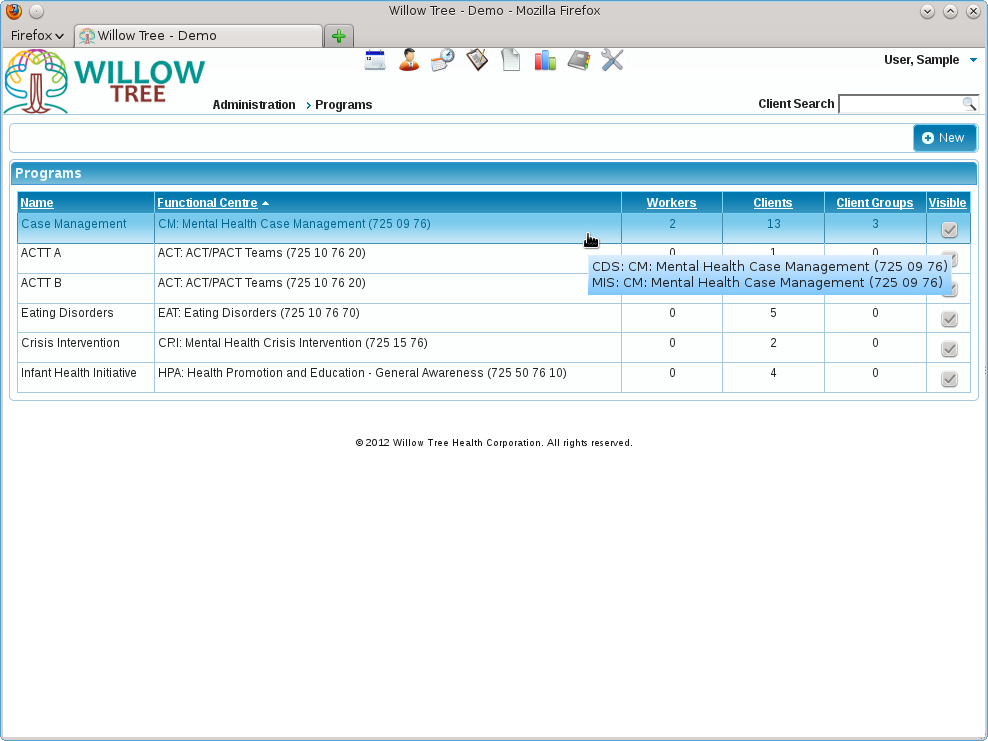
Task: Sort by Client Groups column header
Action: click(875, 203)
